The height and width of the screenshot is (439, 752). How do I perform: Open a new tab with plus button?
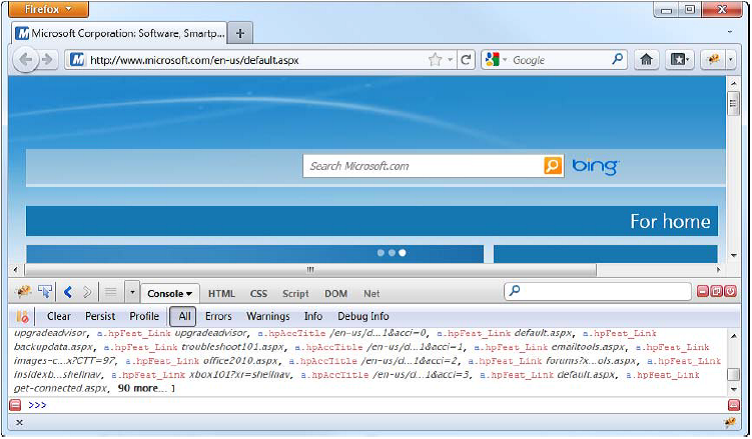click(240, 33)
